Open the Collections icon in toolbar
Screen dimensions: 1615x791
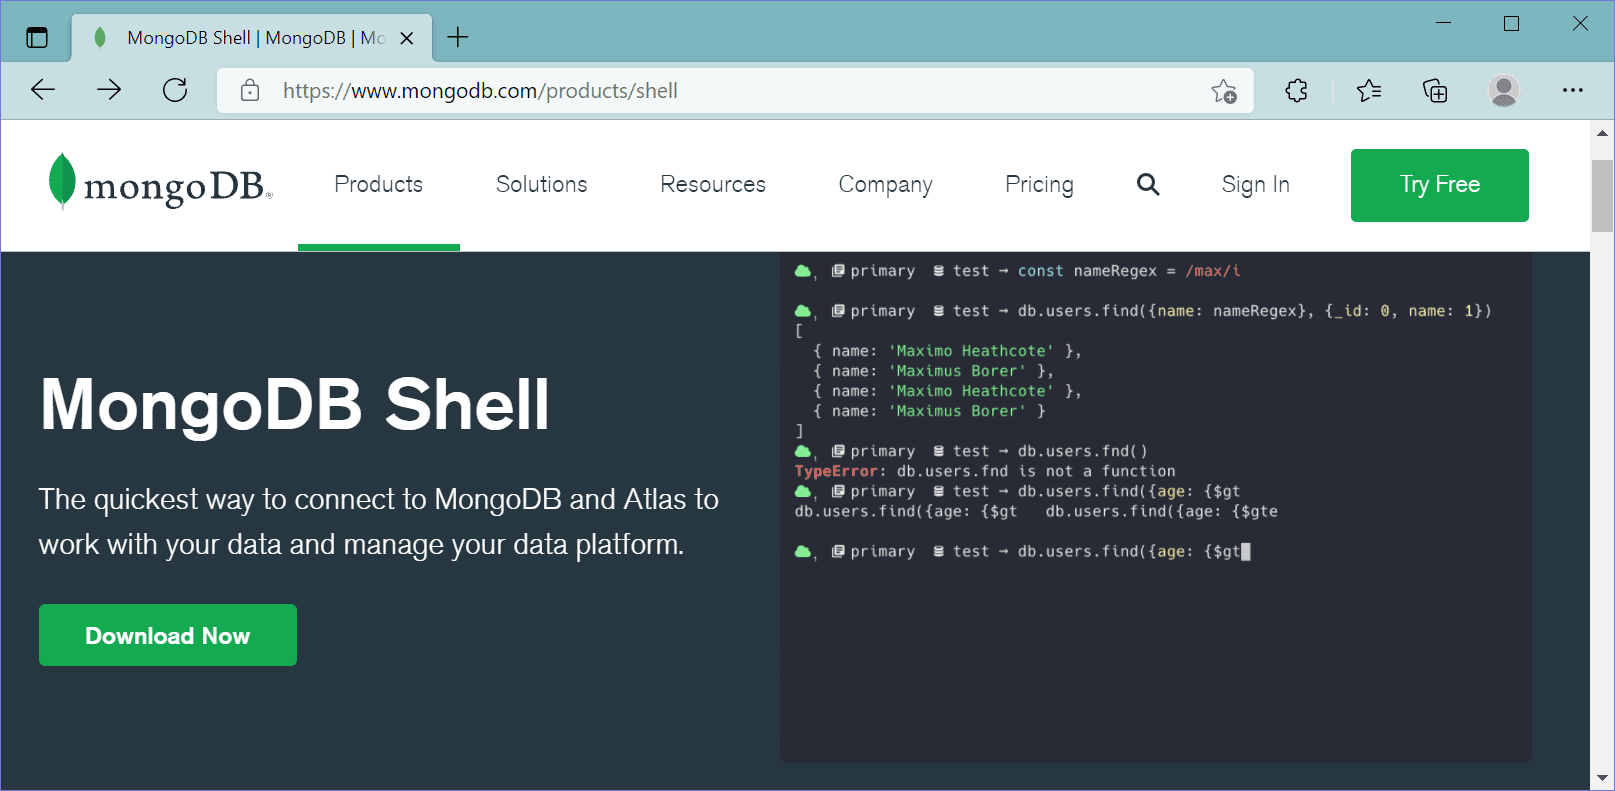(x=1435, y=91)
